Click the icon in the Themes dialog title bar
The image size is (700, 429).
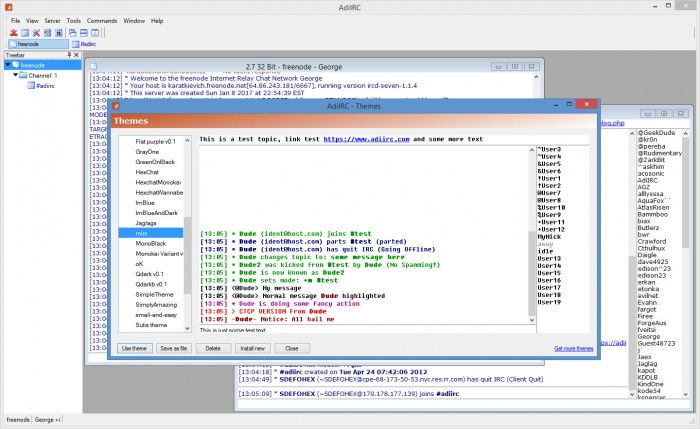point(116,106)
